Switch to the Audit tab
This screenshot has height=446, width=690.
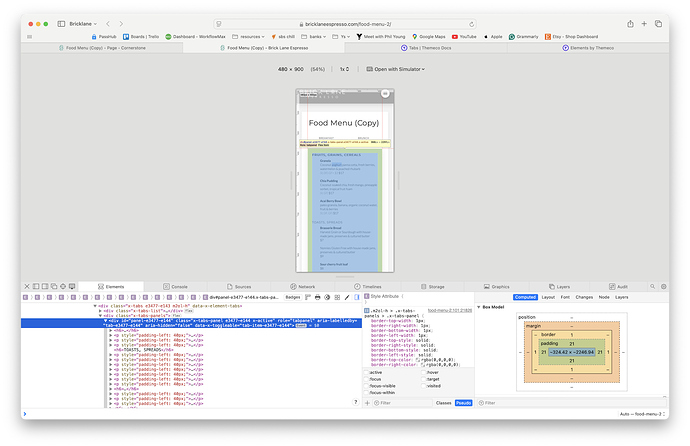pyautogui.click(x=619, y=286)
